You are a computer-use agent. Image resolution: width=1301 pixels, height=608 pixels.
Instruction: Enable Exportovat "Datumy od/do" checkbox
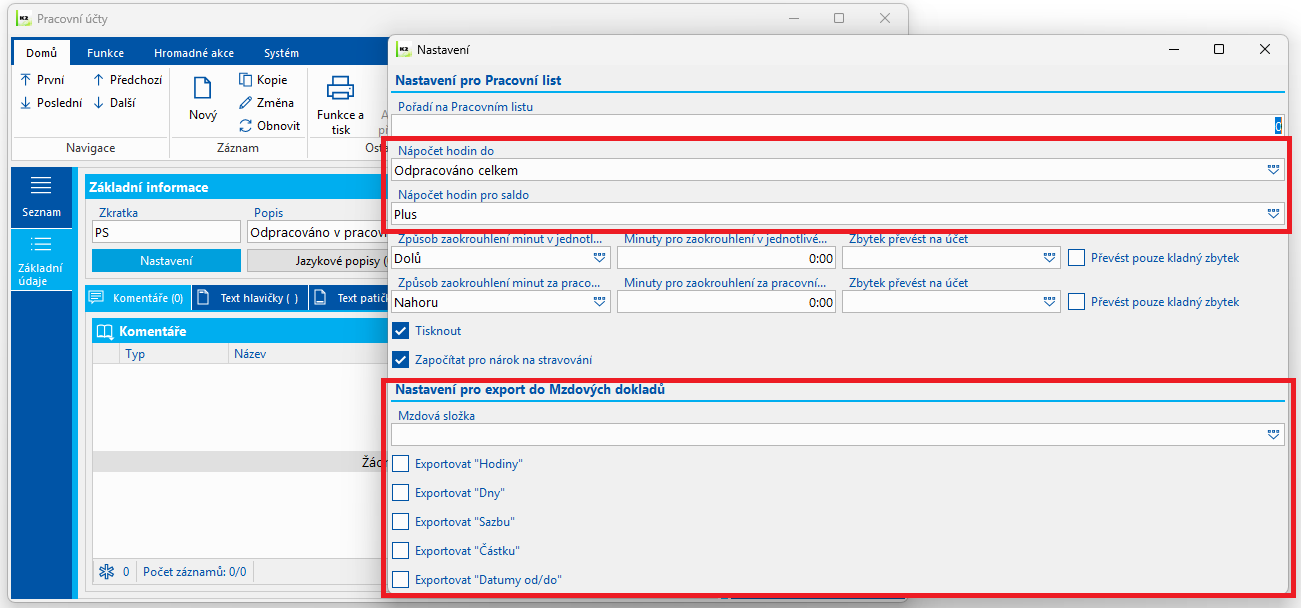tap(401, 579)
